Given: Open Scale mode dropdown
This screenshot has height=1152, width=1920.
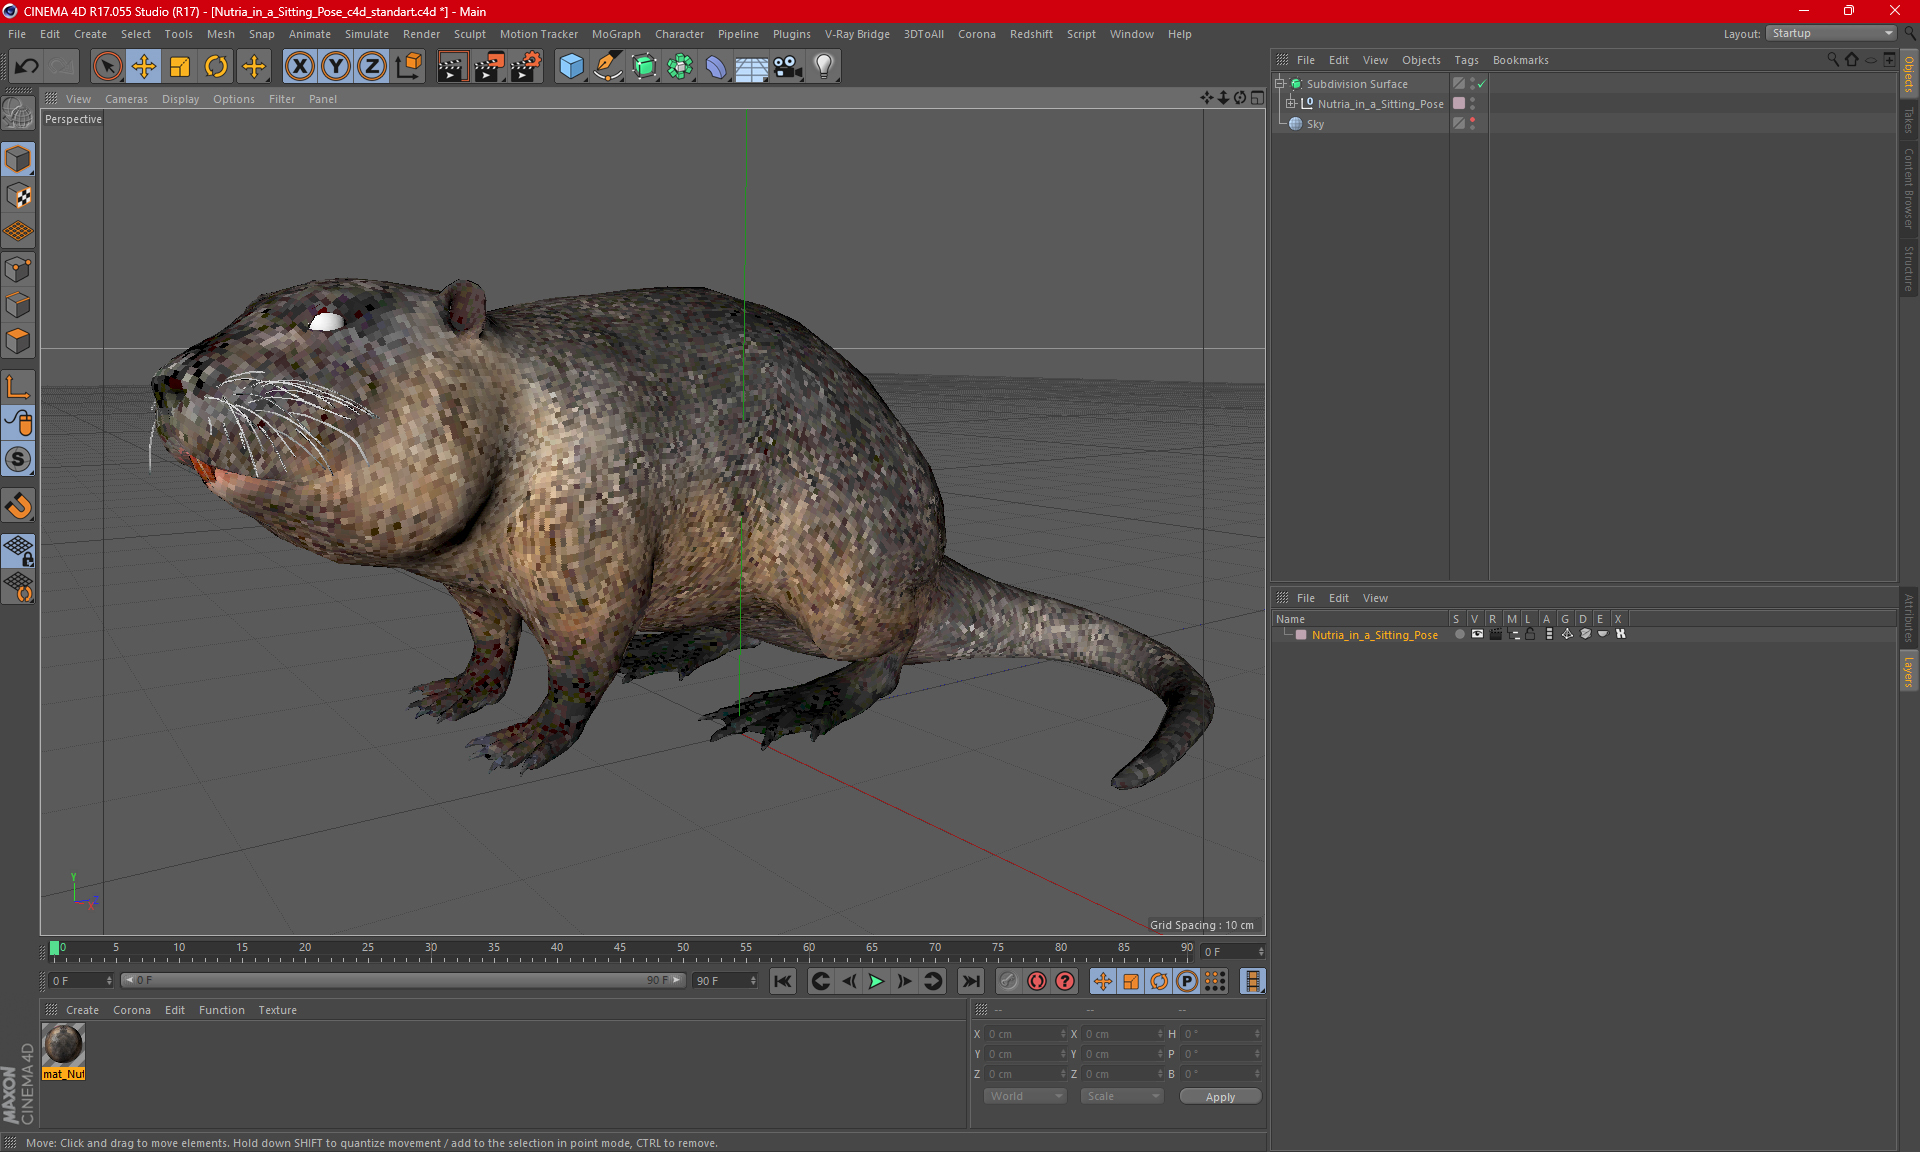Looking at the screenshot, I should coord(1122,1097).
